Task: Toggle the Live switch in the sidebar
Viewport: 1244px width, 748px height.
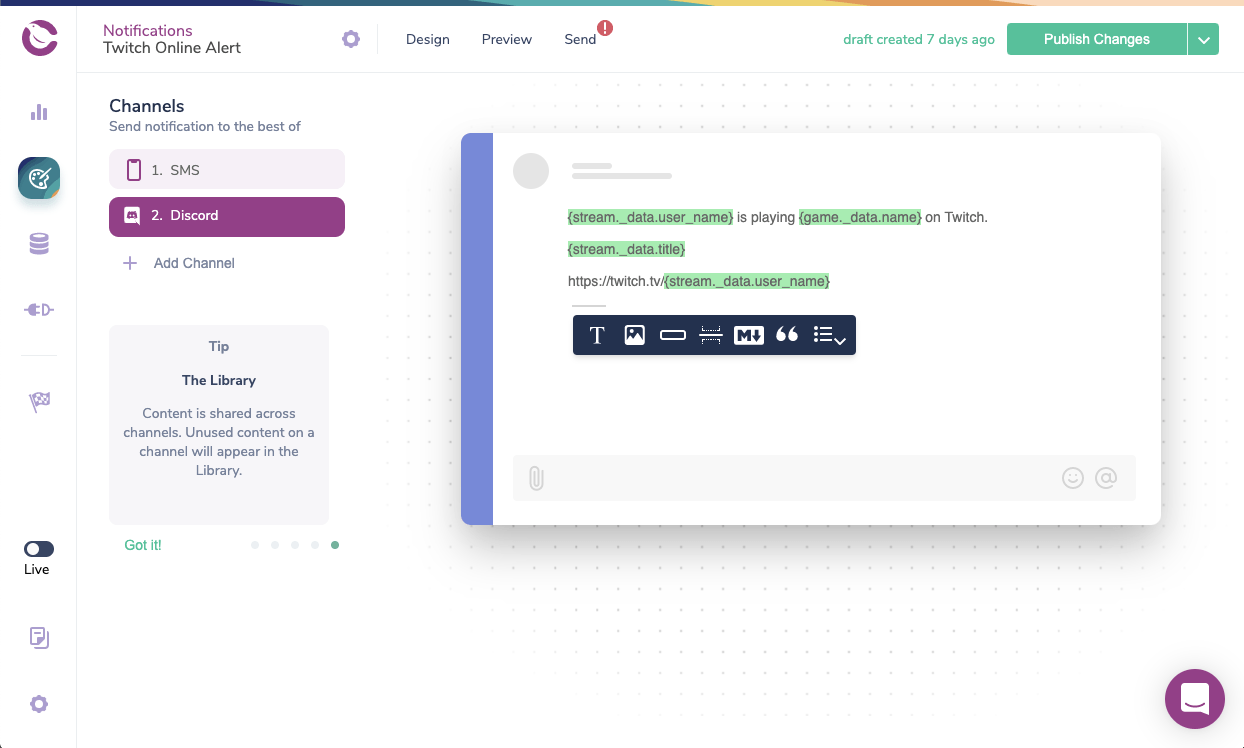Action: tap(38, 548)
